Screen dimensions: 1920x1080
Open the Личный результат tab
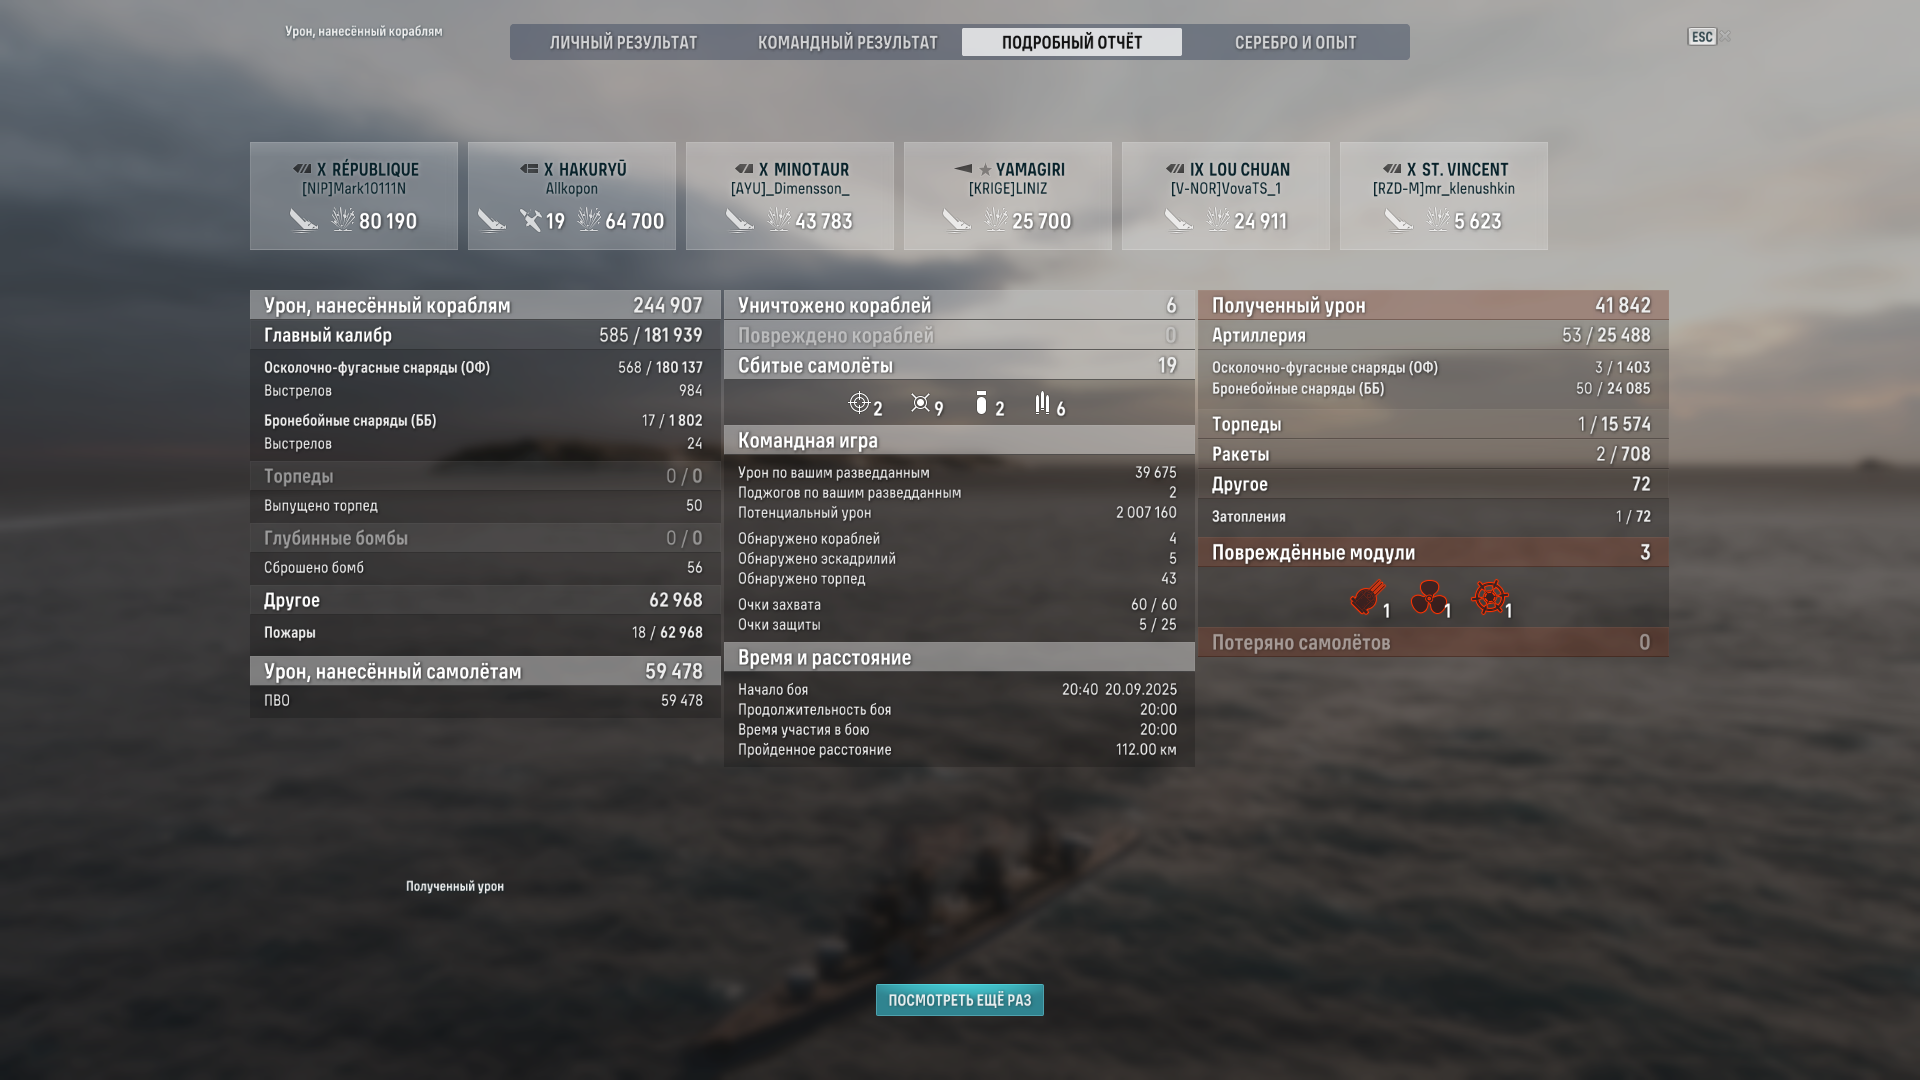pos(623,42)
